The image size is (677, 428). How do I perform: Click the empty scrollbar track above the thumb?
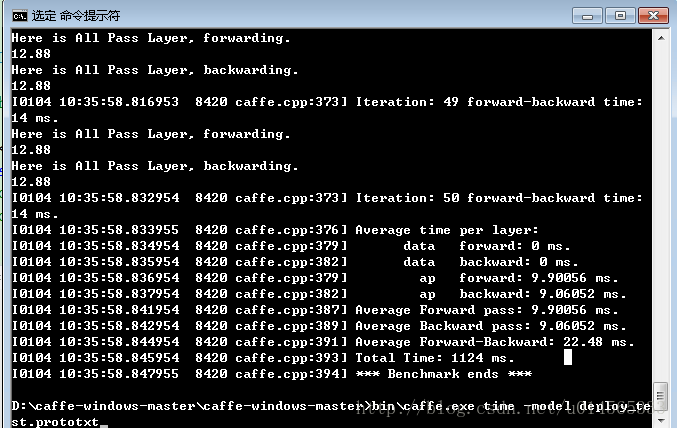[660, 200]
